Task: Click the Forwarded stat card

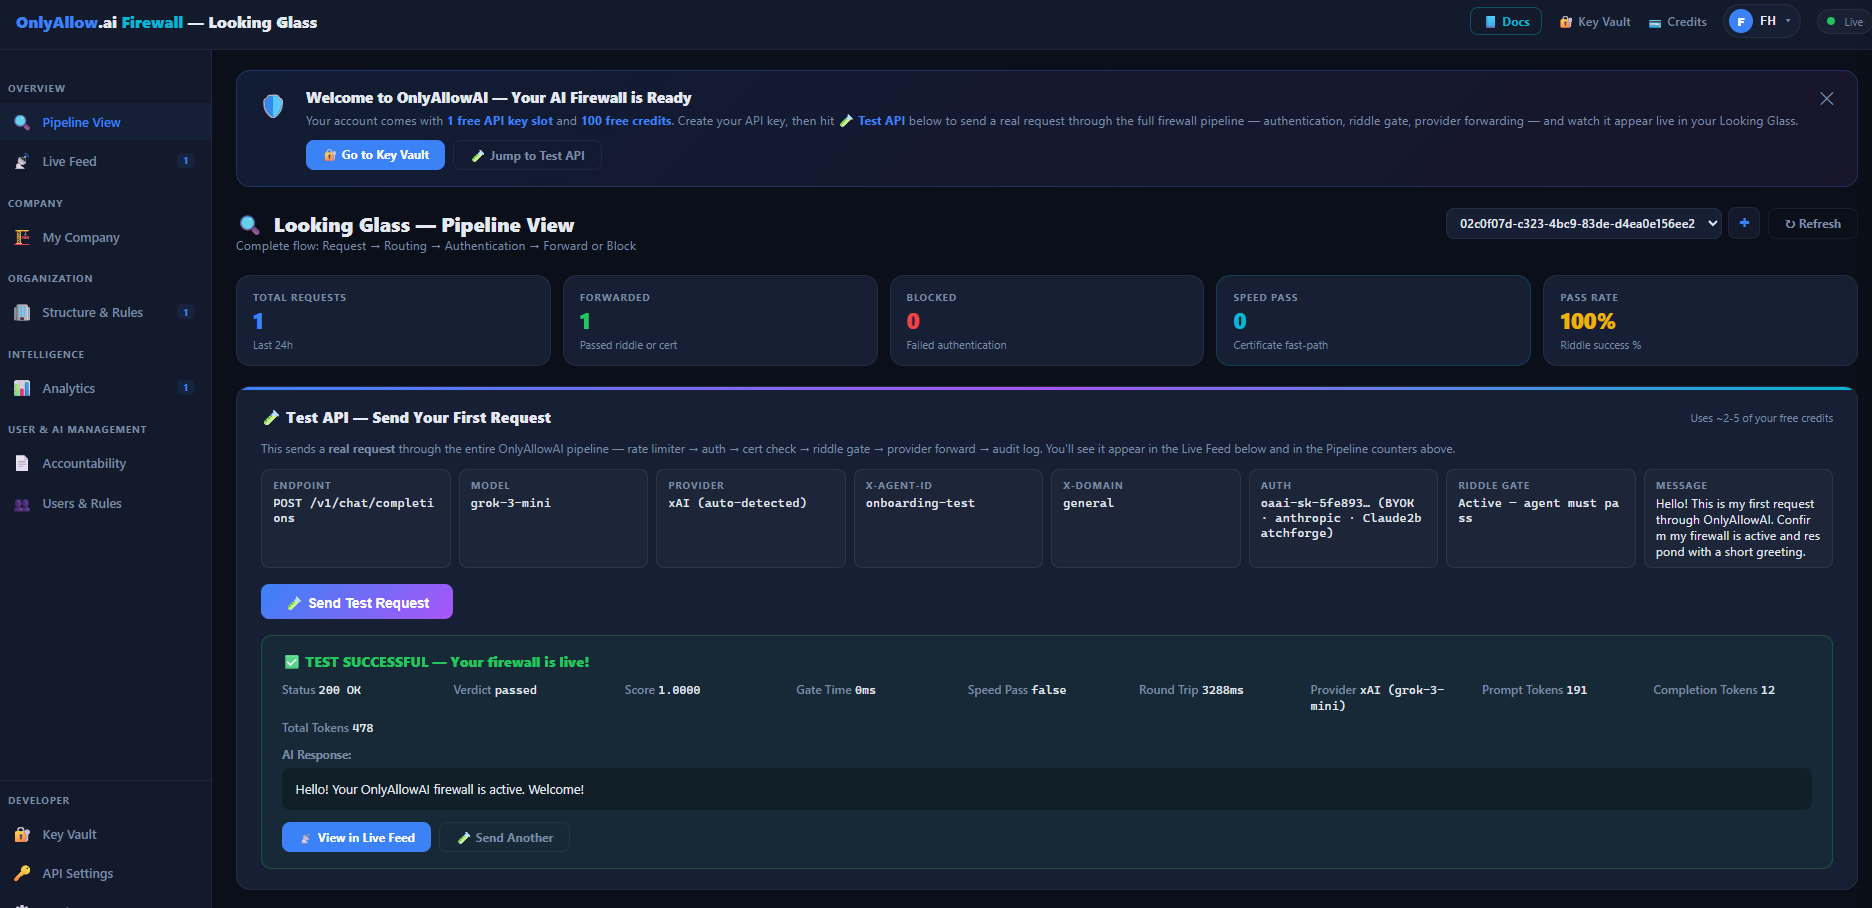Action: 720,320
